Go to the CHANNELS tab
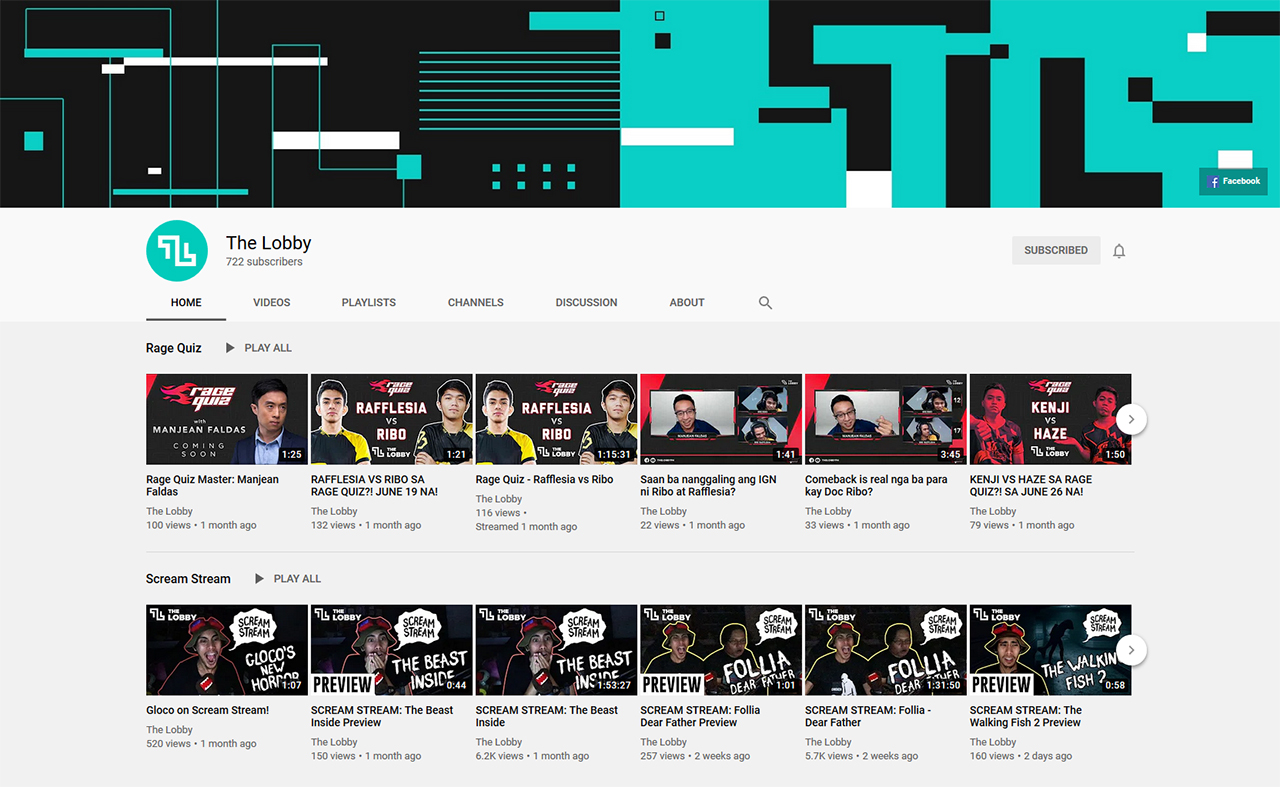This screenshot has width=1280, height=787. pos(476,302)
